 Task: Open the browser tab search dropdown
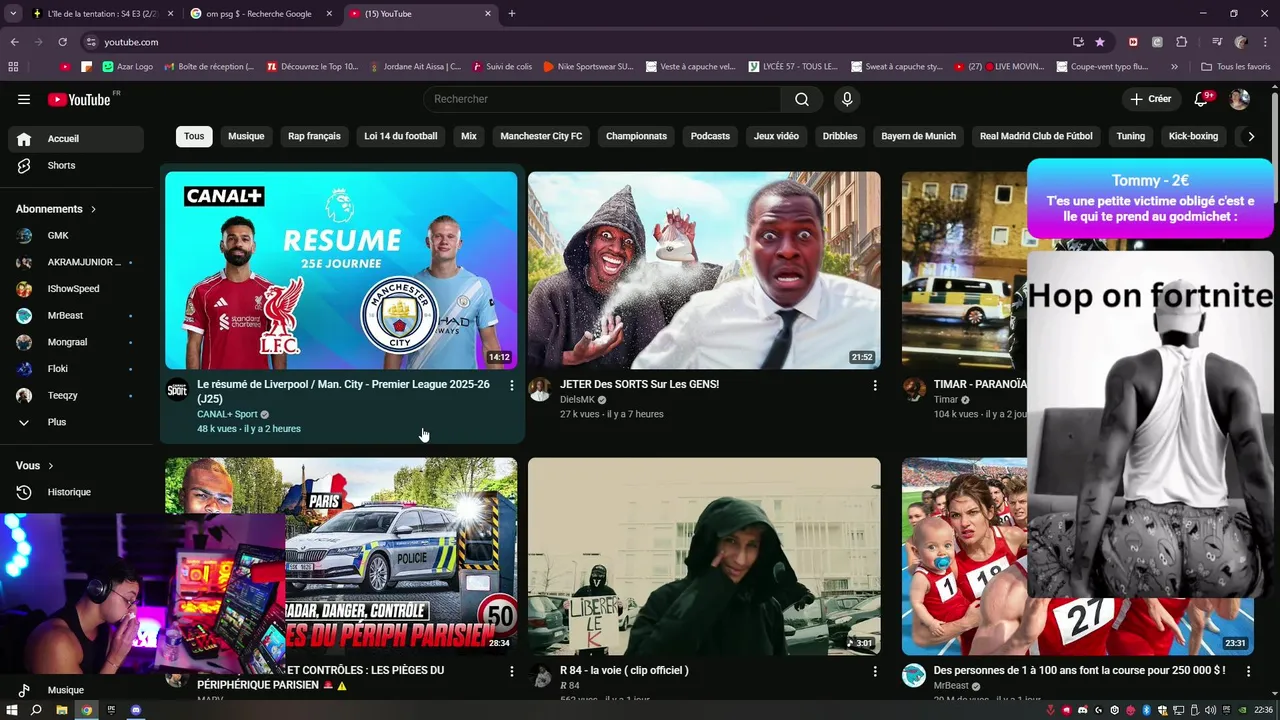pyautogui.click(x=13, y=13)
